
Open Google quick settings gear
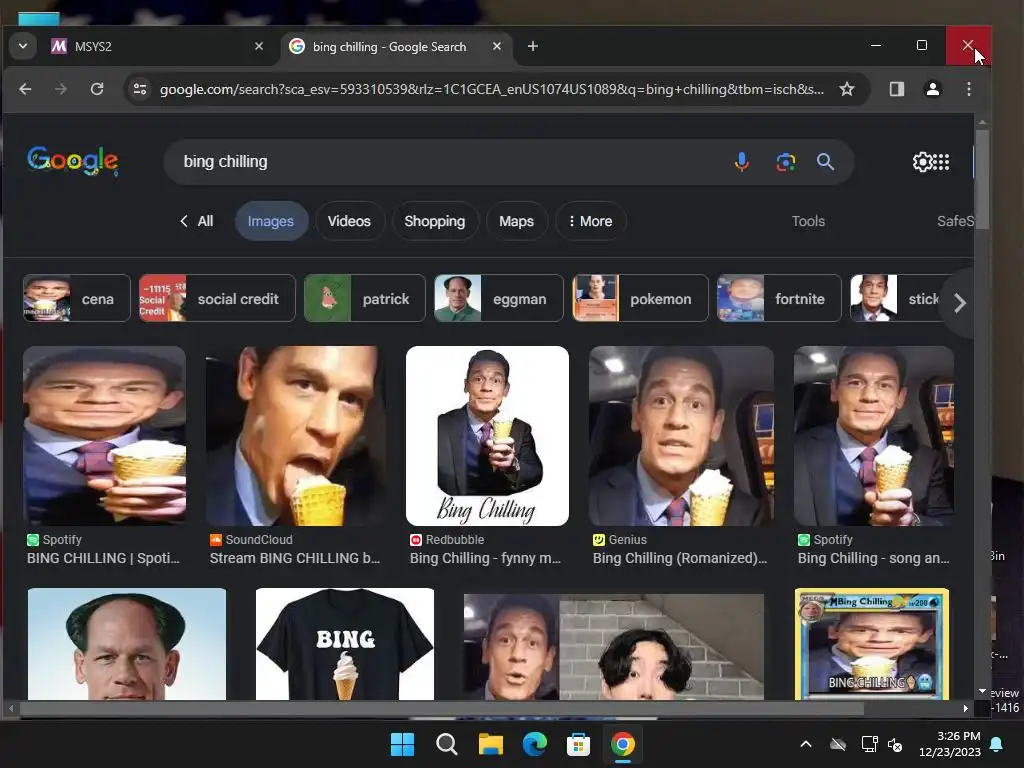922,161
